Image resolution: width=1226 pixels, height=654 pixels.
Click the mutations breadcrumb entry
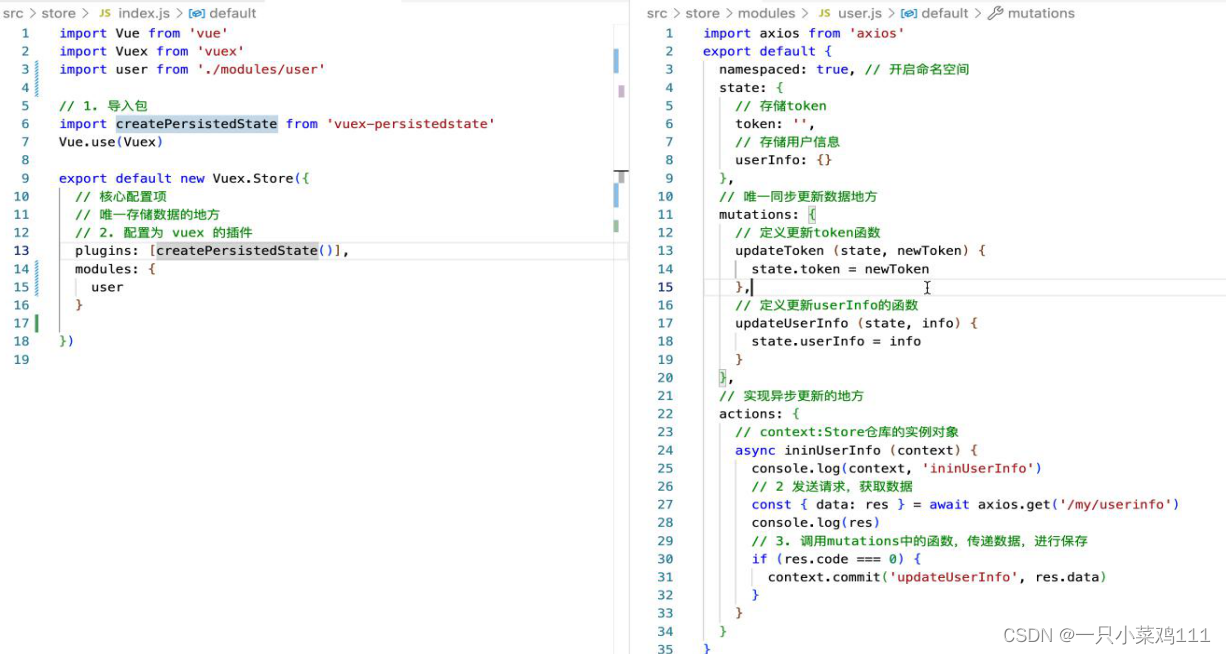1040,13
